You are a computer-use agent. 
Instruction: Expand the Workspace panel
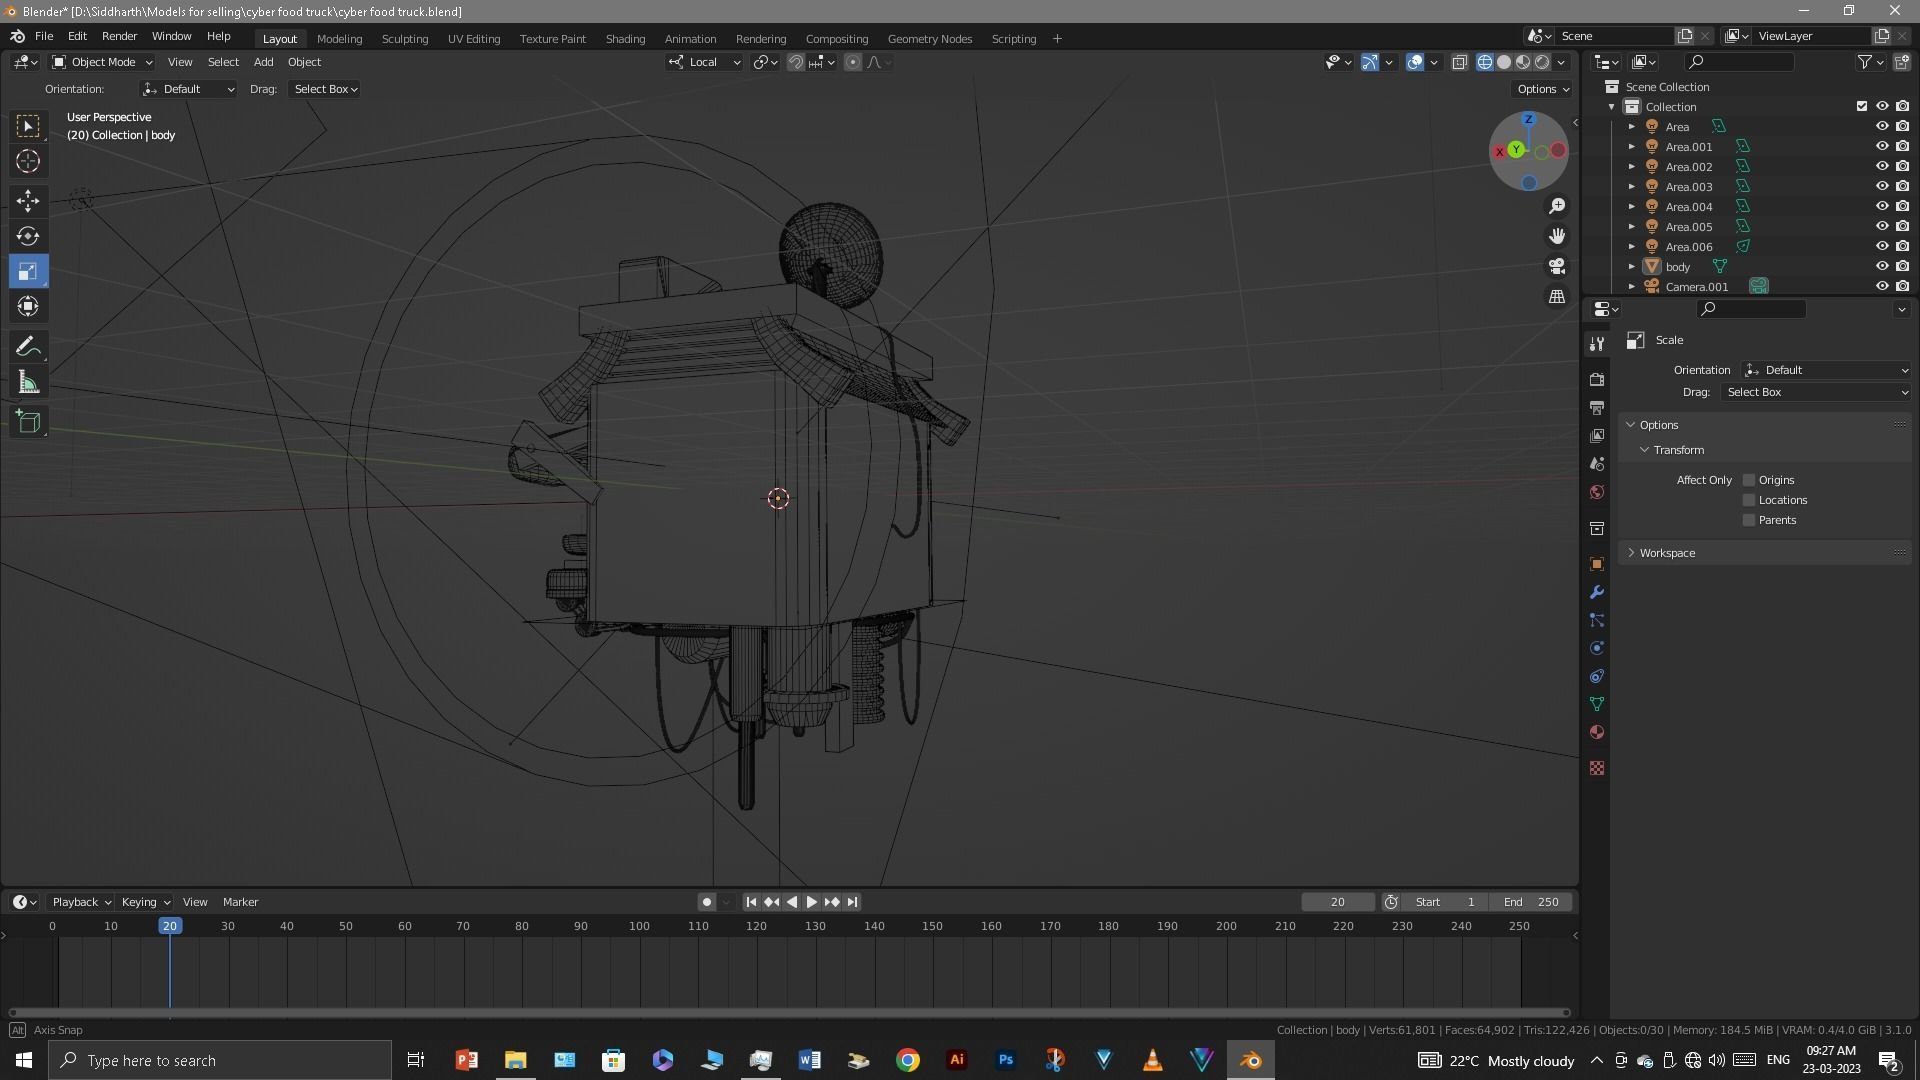click(1667, 553)
